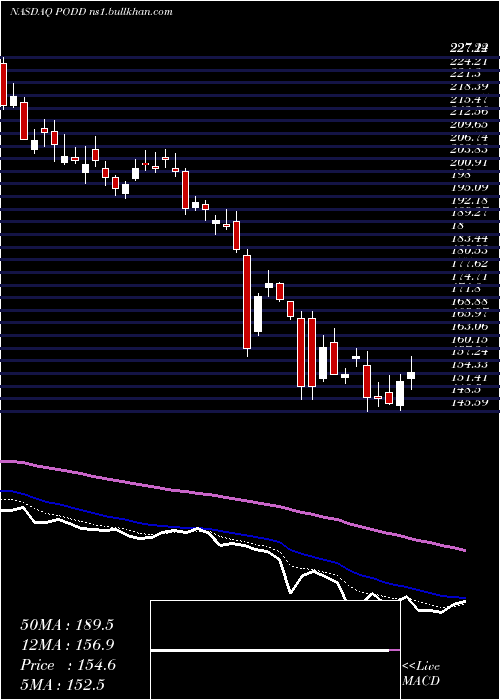Click the Price : 154.6 readout

[68, 665]
